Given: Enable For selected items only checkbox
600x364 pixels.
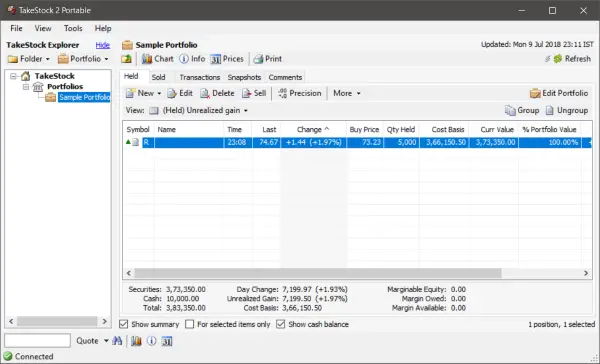Looking at the screenshot, I should point(189,324).
